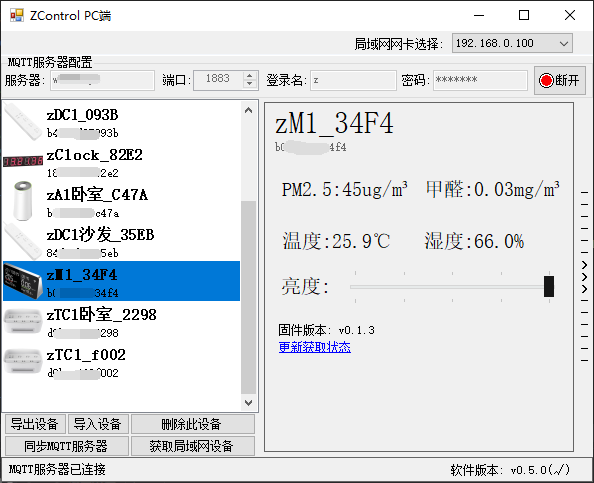Click the 固件版本: v0.1.3 text

[327, 330]
